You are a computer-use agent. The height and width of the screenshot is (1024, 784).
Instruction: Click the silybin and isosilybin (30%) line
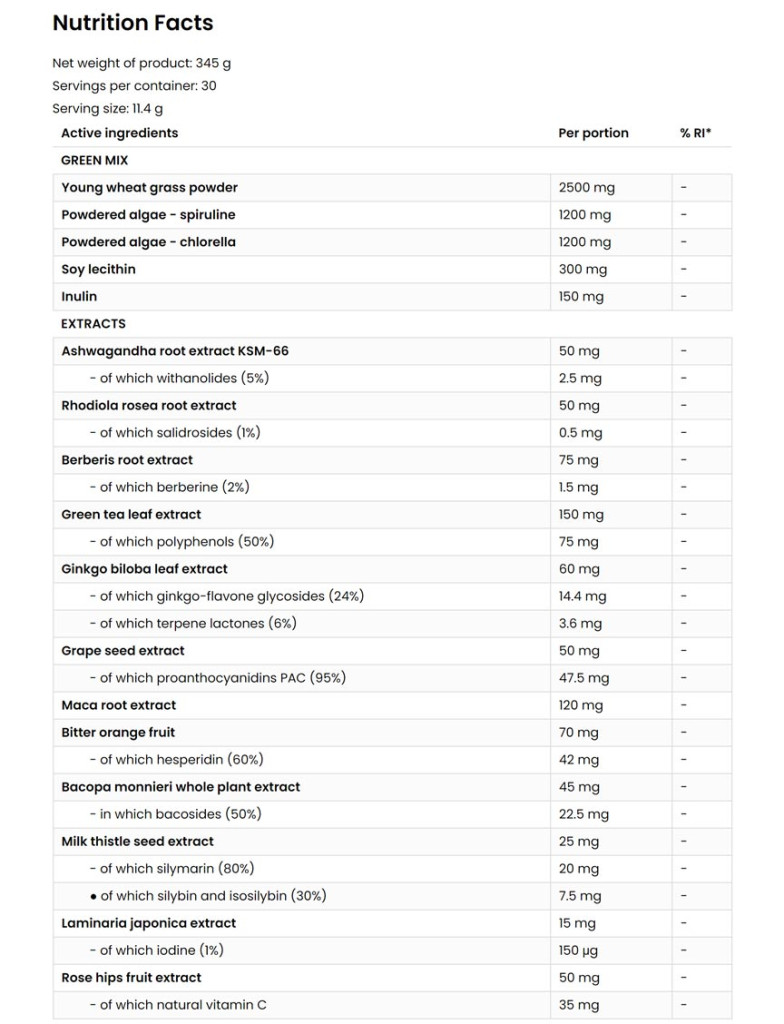pos(213,896)
